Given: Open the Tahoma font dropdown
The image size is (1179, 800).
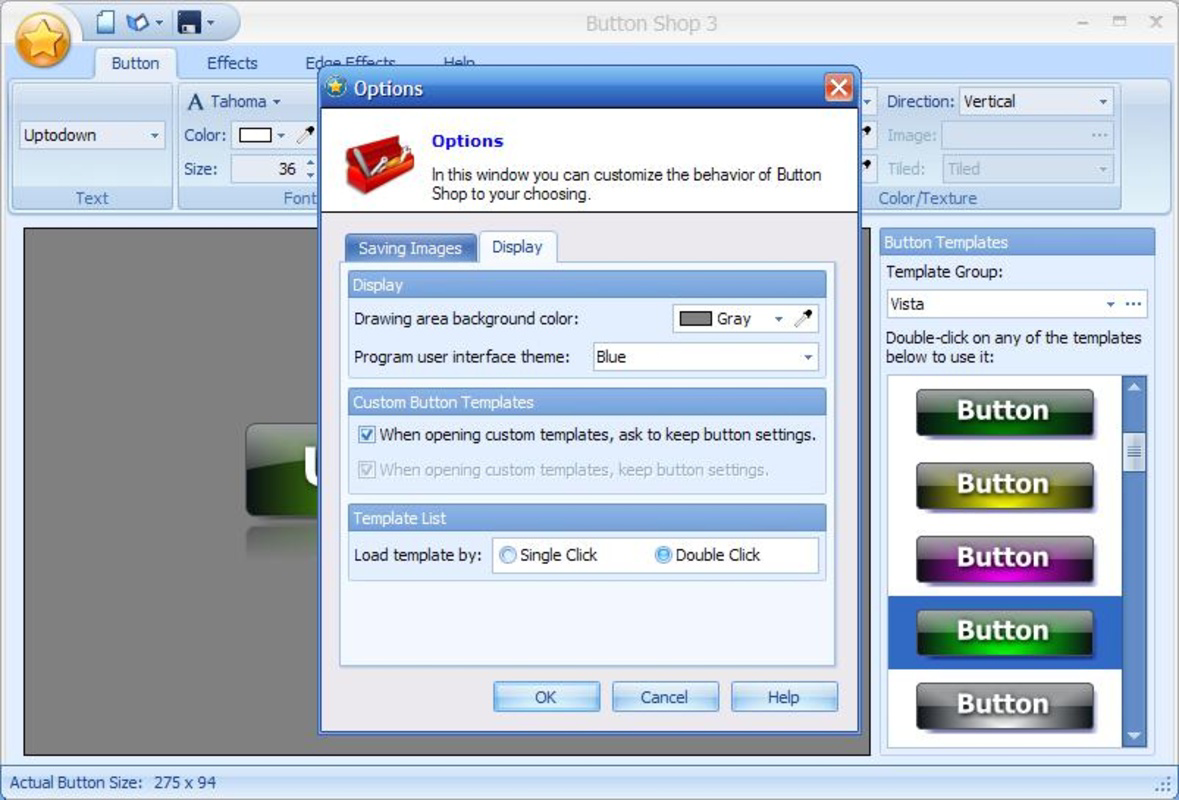Looking at the screenshot, I should tap(277, 102).
